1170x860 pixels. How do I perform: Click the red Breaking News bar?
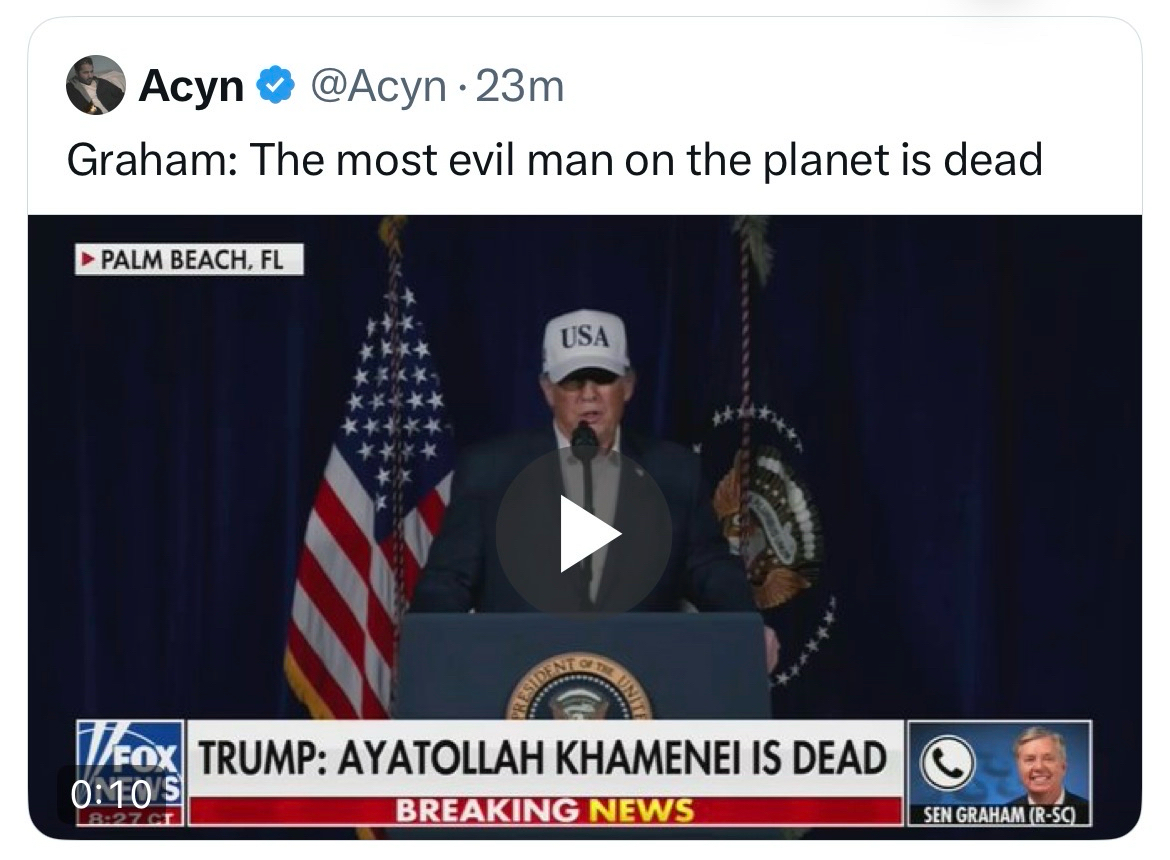pyautogui.click(x=545, y=810)
